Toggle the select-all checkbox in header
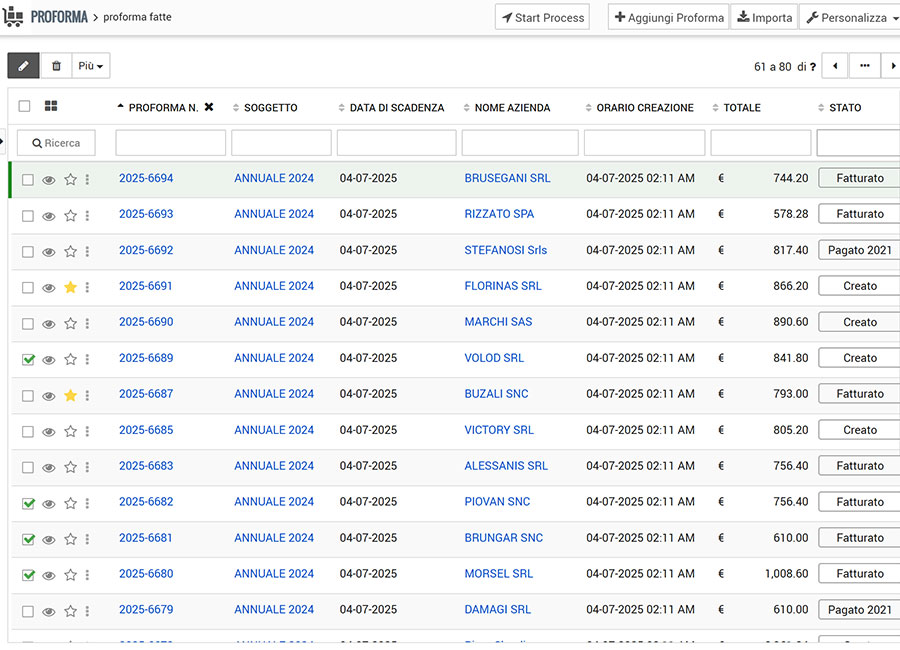This screenshot has height=650, width=900. point(25,107)
